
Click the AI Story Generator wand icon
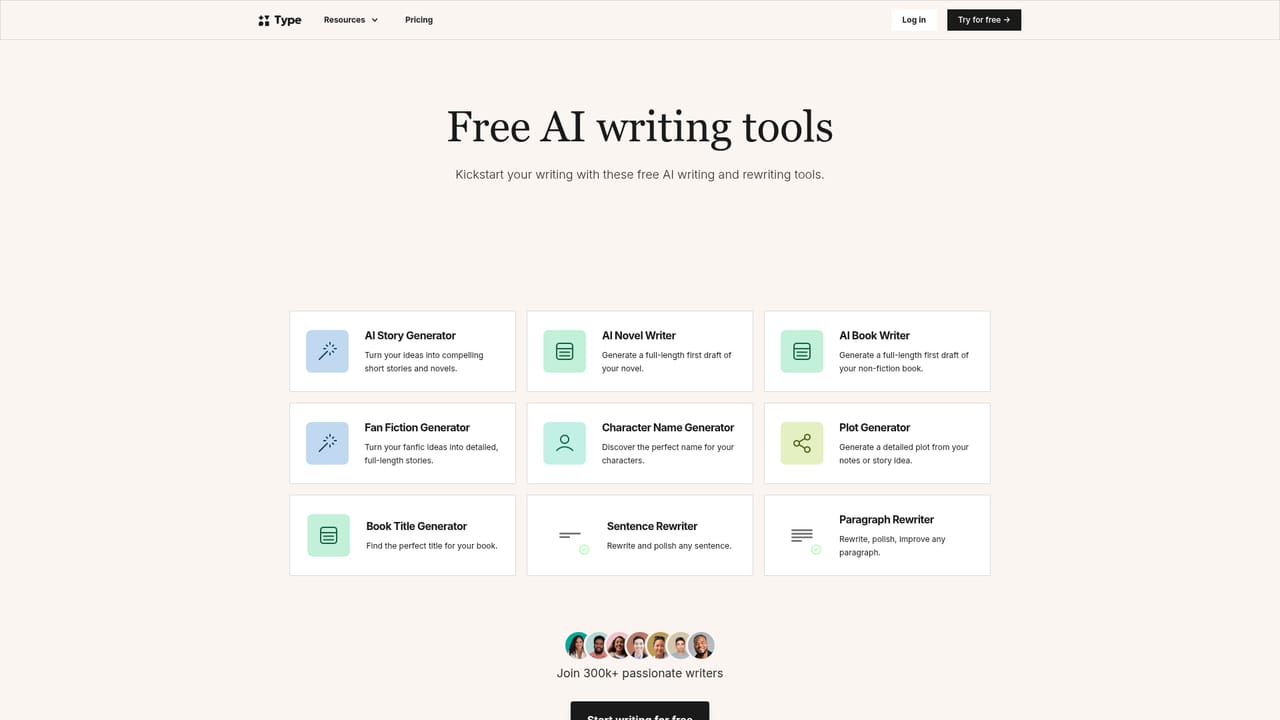tap(327, 351)
